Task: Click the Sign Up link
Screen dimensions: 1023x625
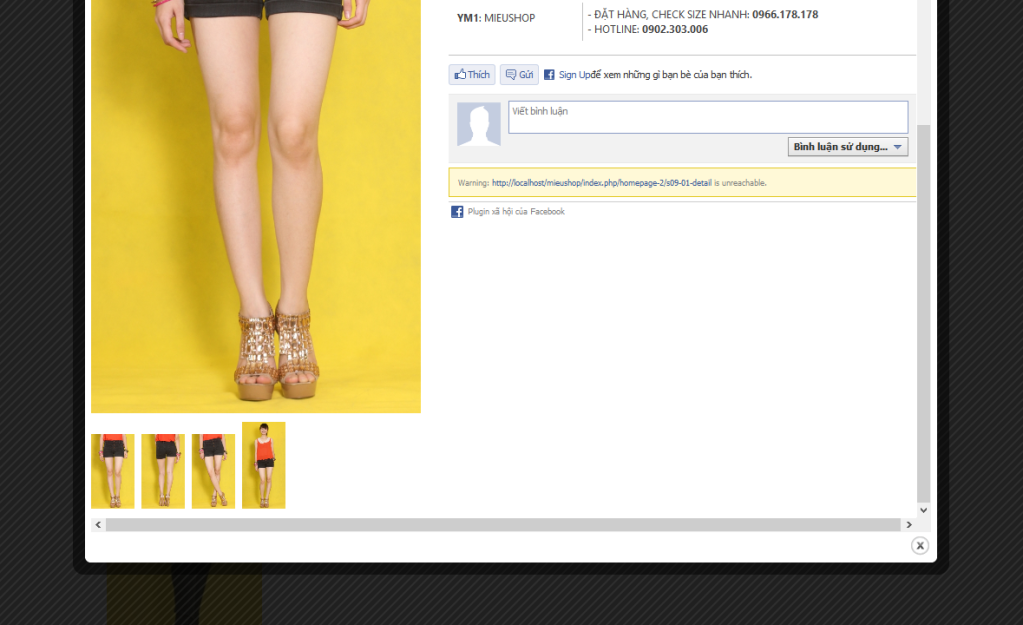Action: [575, 74]
